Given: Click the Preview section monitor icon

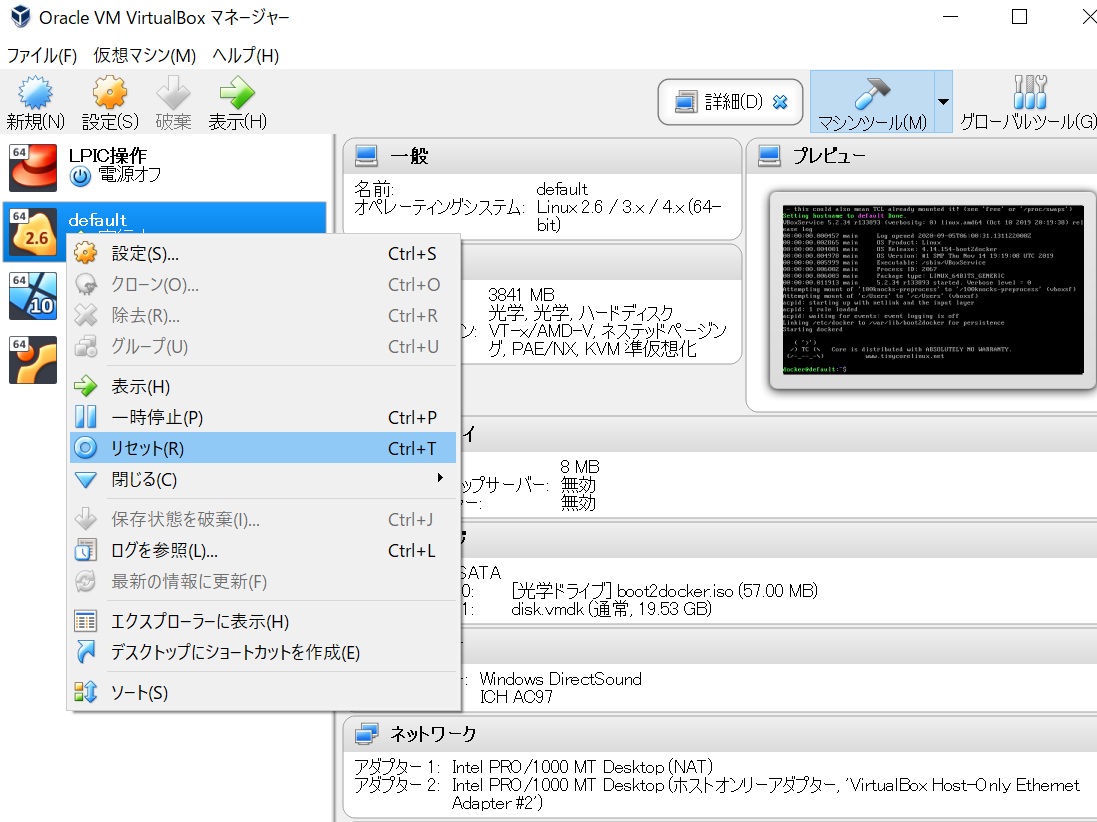Looking at the screenshot, I should (x=770, y=156).
